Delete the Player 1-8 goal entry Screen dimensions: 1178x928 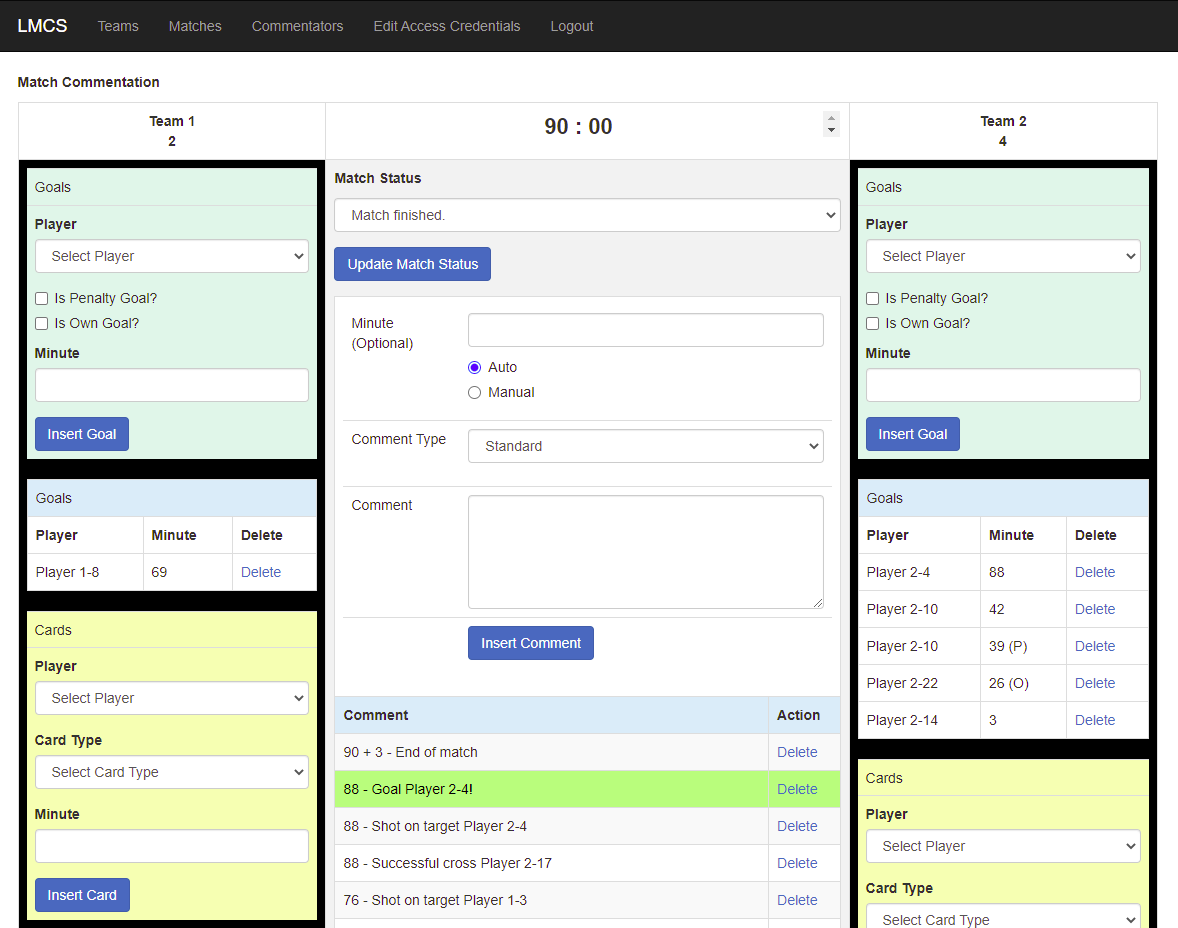(x=261, y=572)
